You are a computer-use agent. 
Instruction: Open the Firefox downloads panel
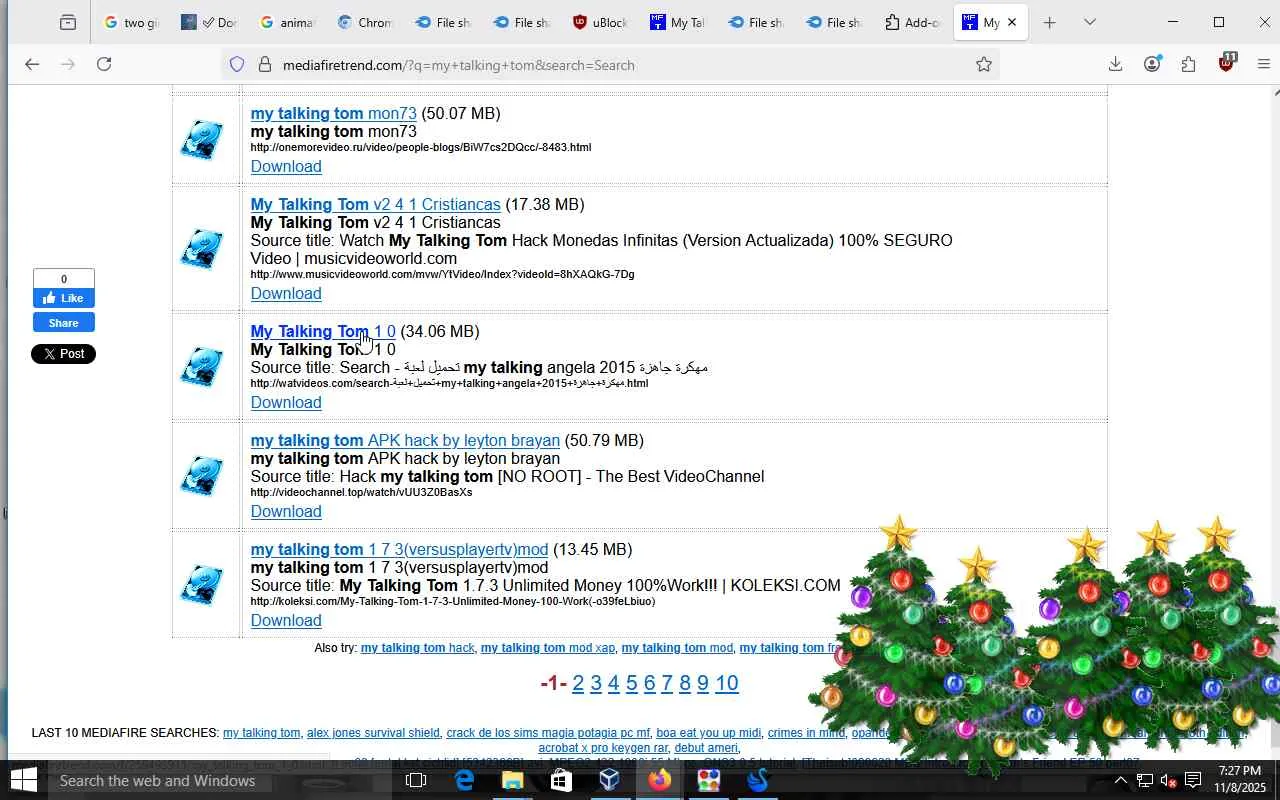point(1115,65)
